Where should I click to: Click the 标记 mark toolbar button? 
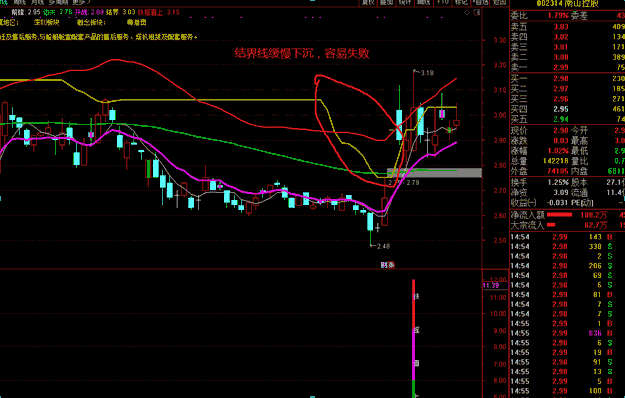coord(461,2)
